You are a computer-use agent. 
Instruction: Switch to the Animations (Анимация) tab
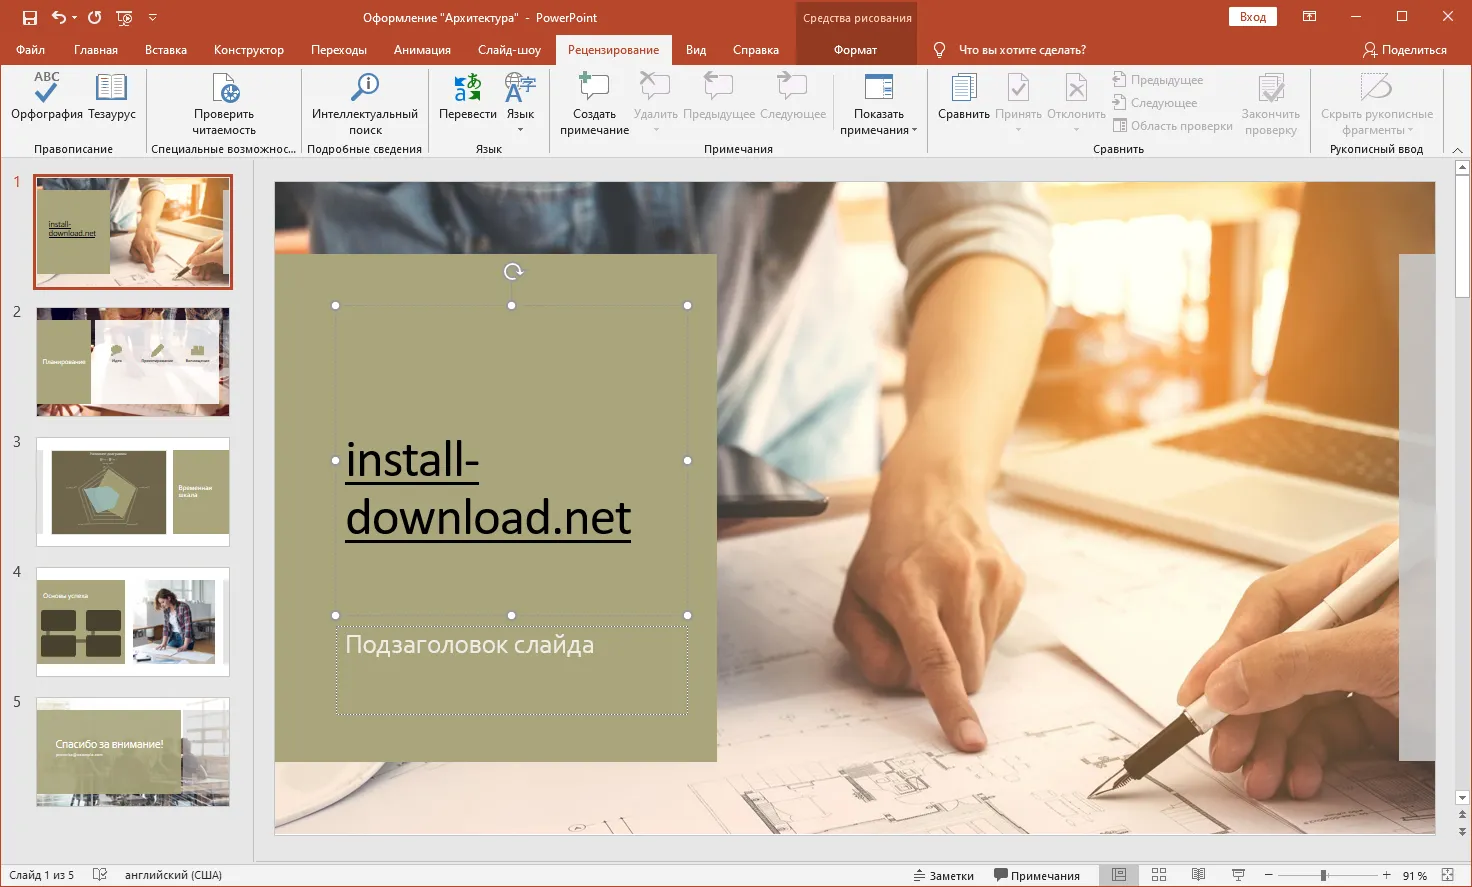tap(422, 50)
